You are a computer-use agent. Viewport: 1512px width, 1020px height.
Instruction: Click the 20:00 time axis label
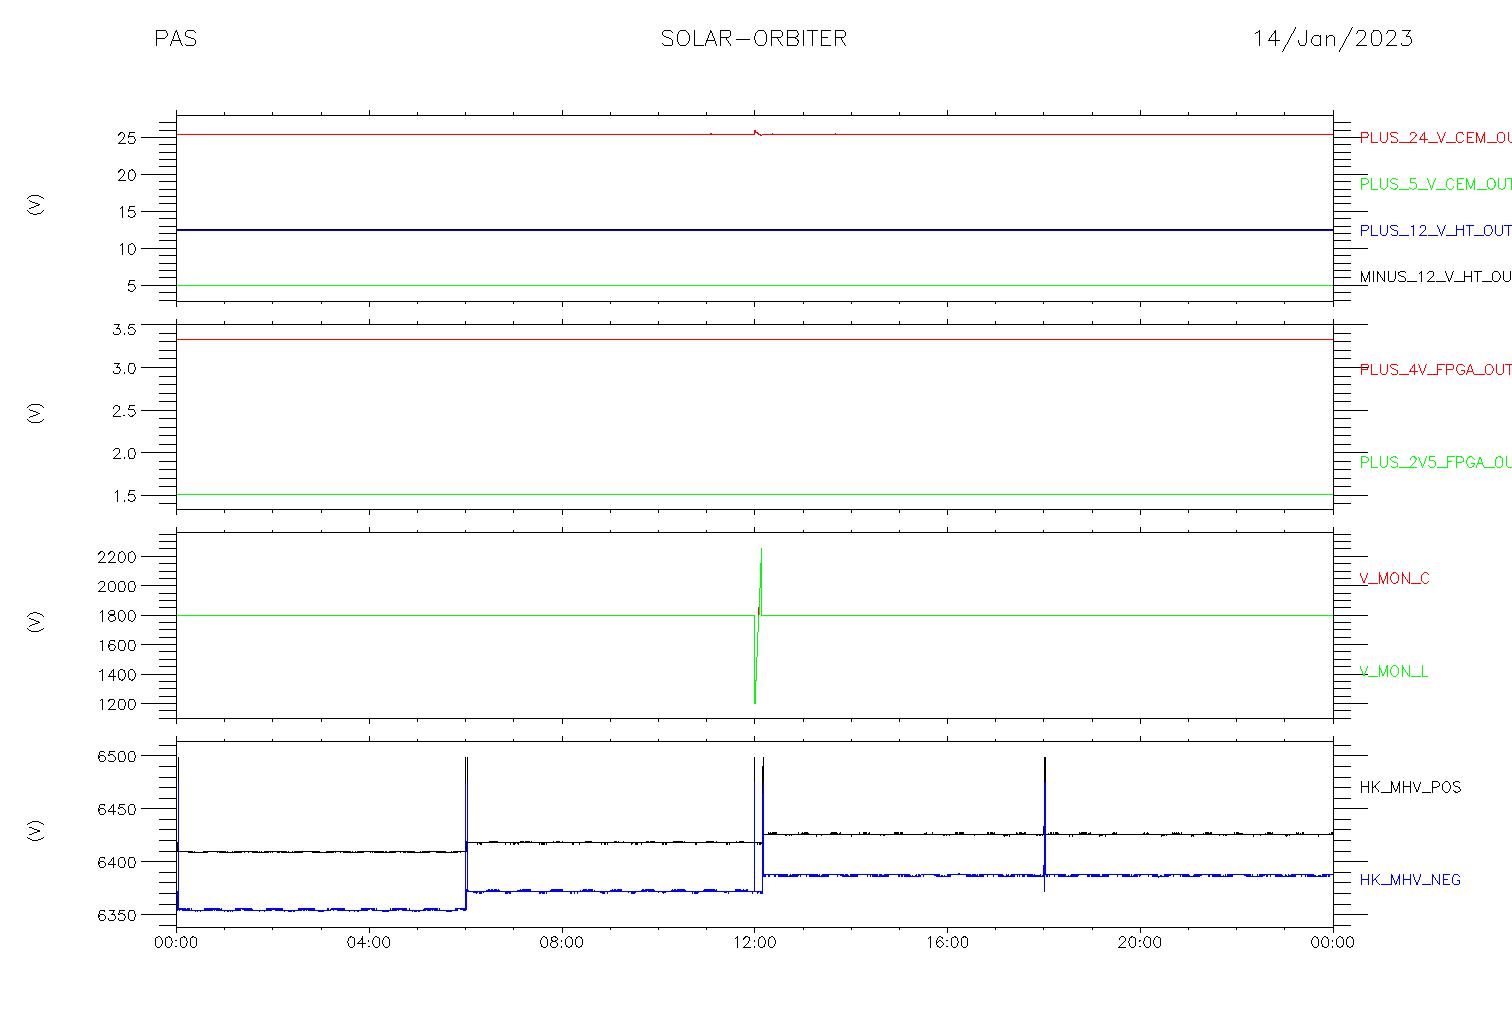(1139, 942)
